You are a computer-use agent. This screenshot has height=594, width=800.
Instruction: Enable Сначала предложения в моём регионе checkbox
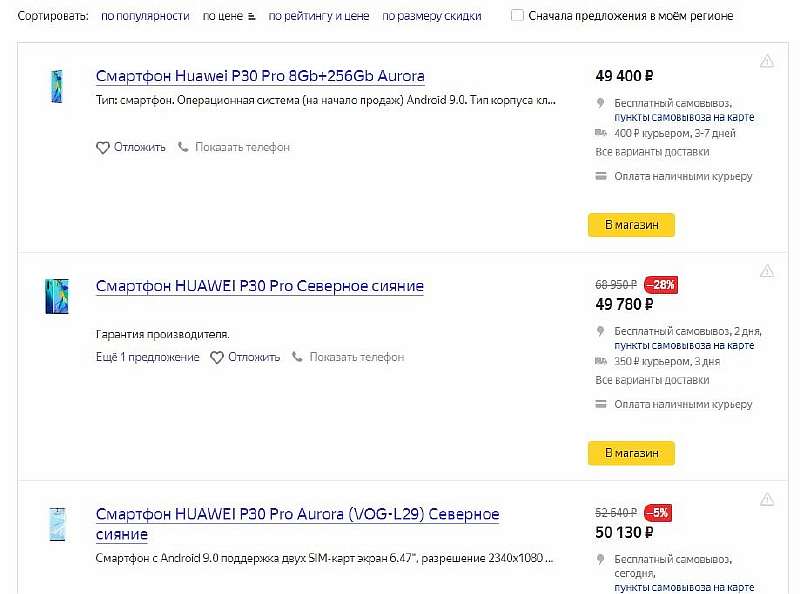(x=517, y=16)
